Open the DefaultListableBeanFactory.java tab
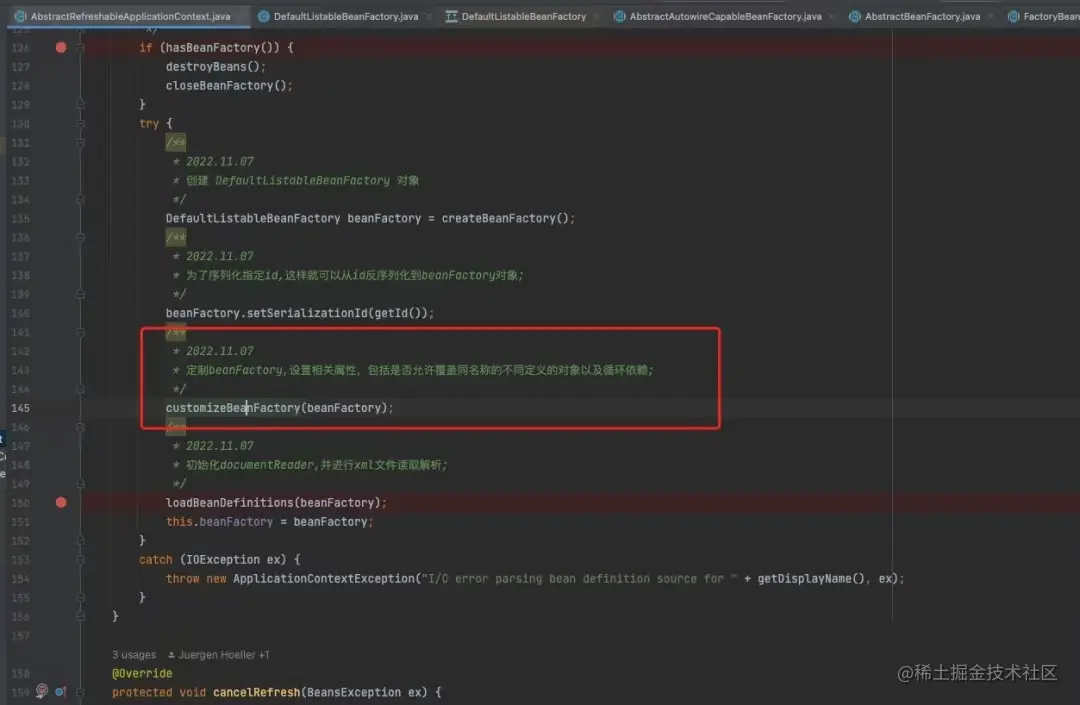Image resolution: width=1080 pixels, height=705 pixels. click(346, 16)
